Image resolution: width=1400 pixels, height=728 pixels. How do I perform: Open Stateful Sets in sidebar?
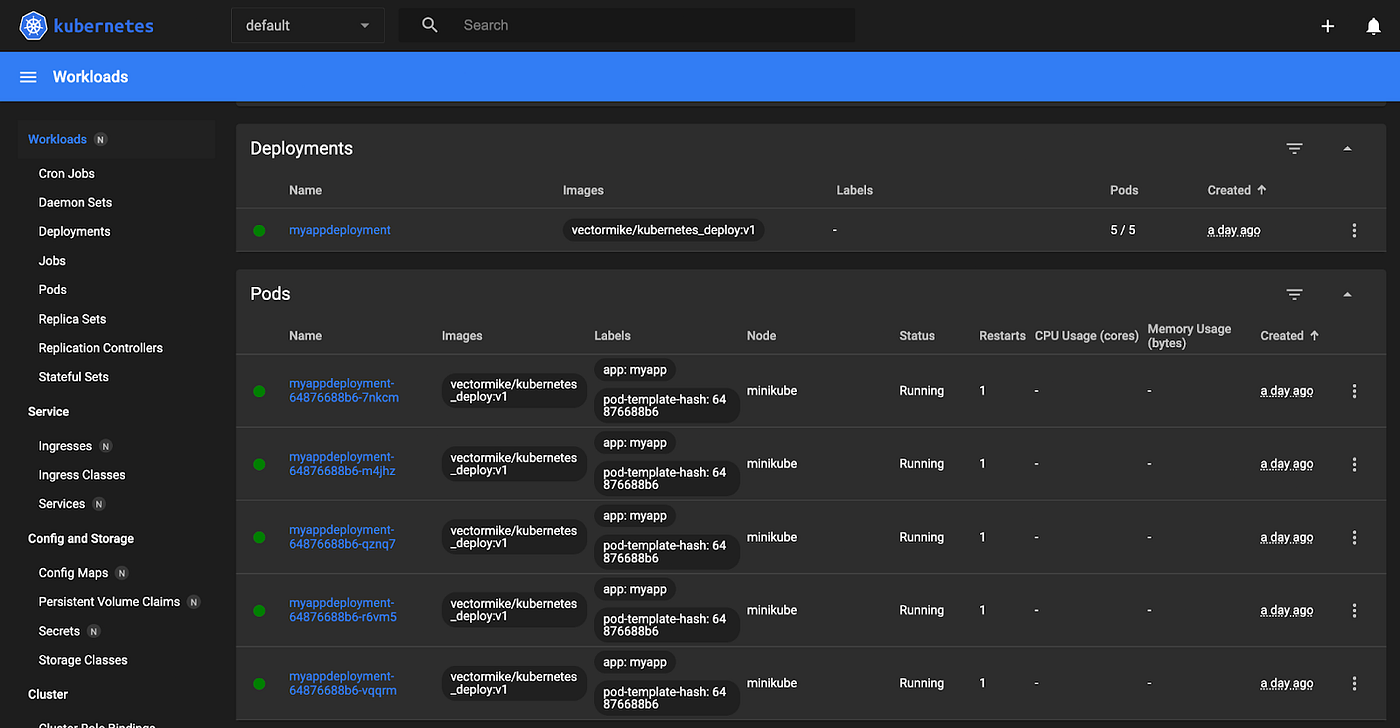tap(74, 377)
